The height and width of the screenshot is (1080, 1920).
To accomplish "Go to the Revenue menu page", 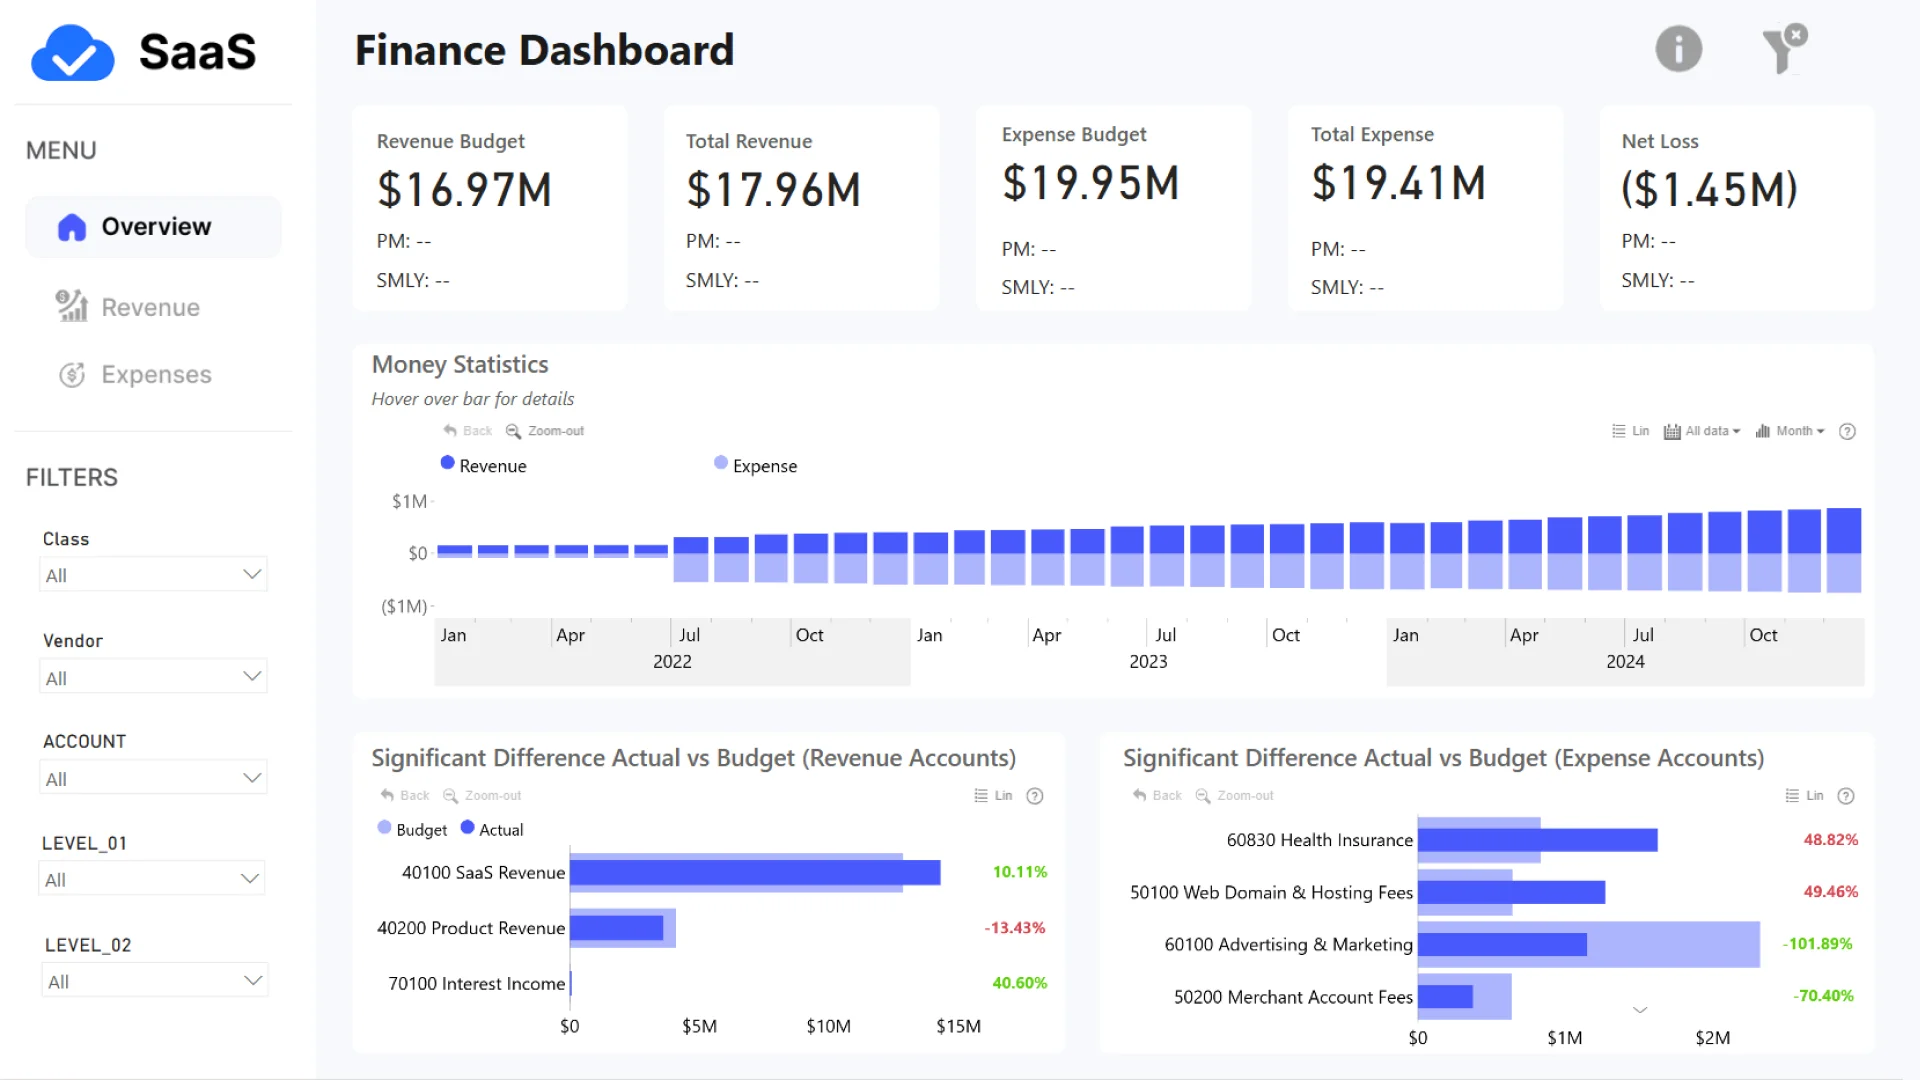I will [150, 307].
